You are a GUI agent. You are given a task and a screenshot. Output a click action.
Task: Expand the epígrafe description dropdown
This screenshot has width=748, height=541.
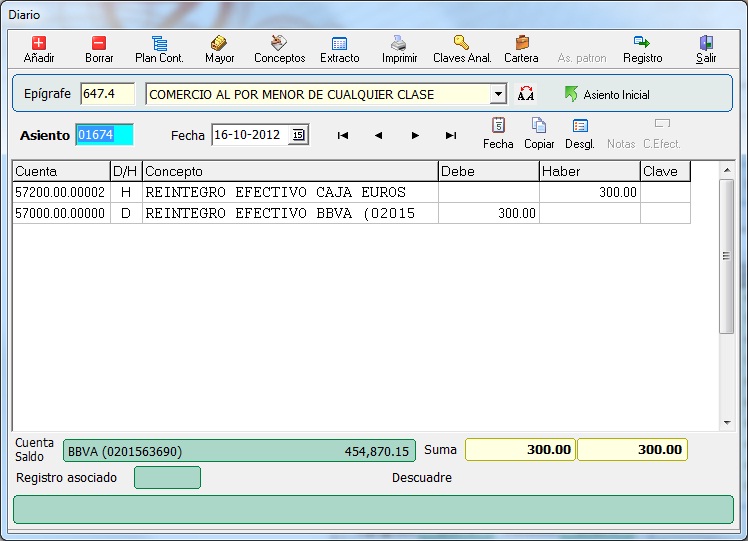click(498, 94)
